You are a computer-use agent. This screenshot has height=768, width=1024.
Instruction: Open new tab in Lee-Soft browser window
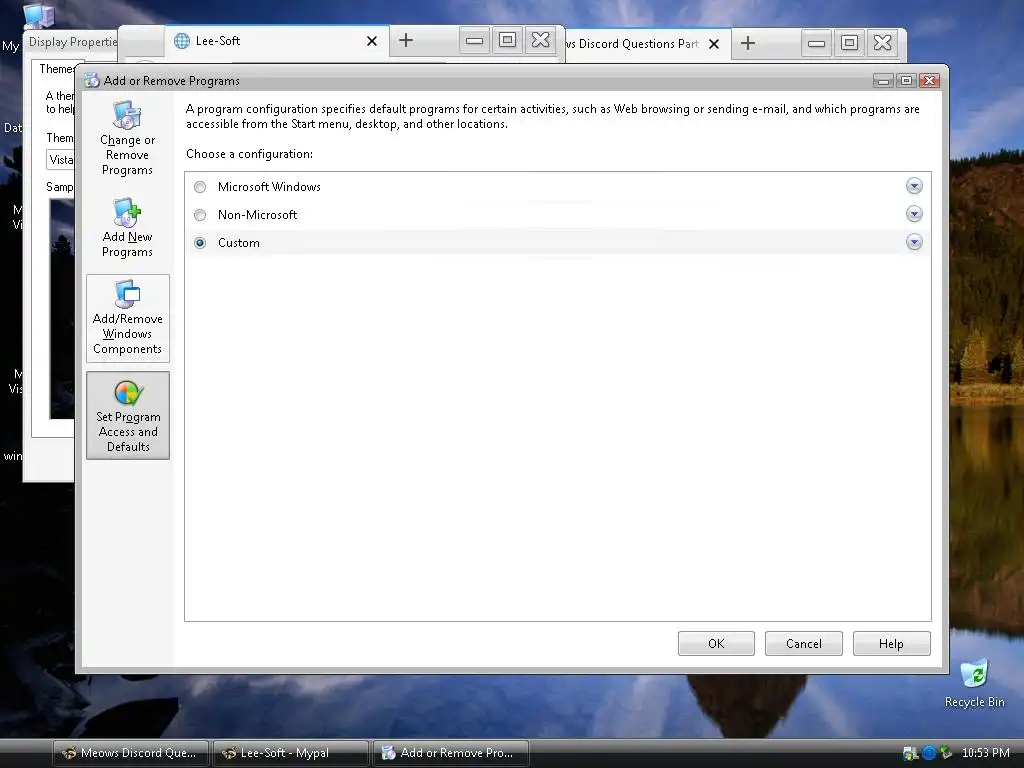406,40
